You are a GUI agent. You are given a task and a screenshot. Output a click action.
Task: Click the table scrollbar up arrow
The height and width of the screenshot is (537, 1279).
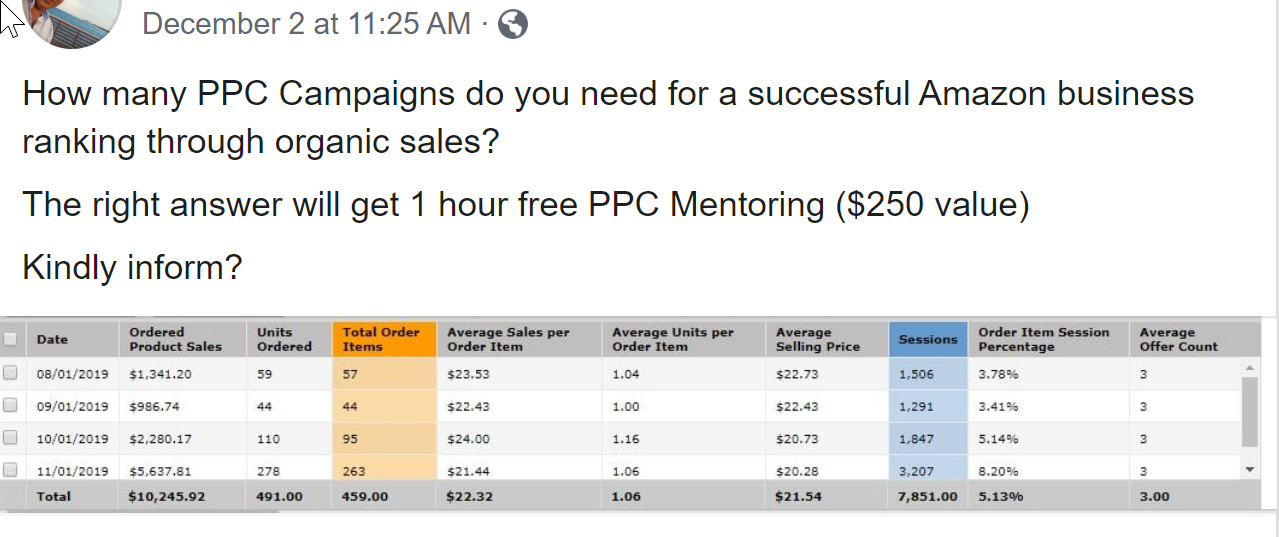coord(1249,368)
